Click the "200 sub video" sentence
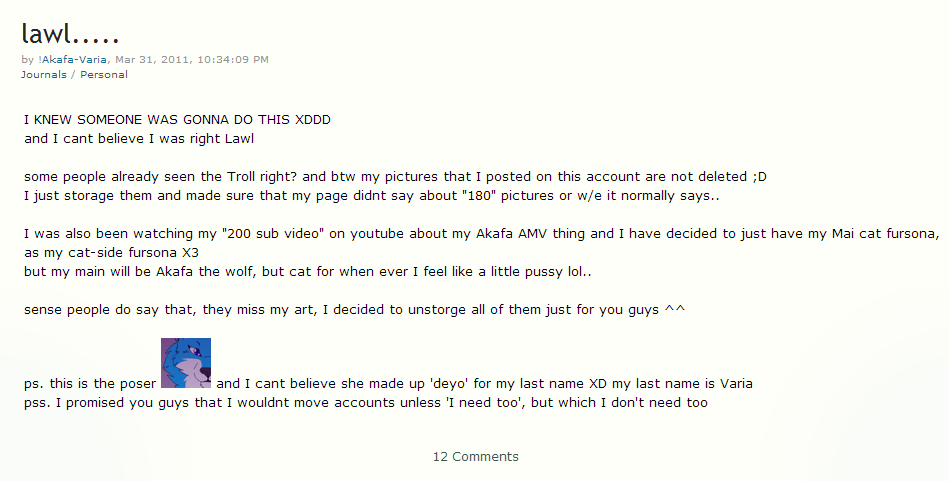This screenshot has height=481, width=949. coord(480,234)
